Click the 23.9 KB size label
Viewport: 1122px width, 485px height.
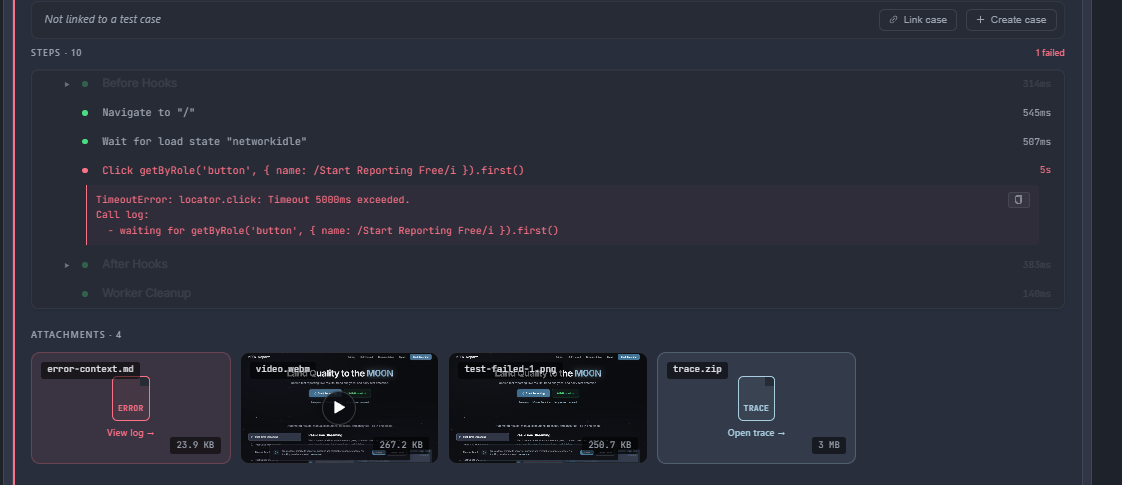[x=195, y=445]
